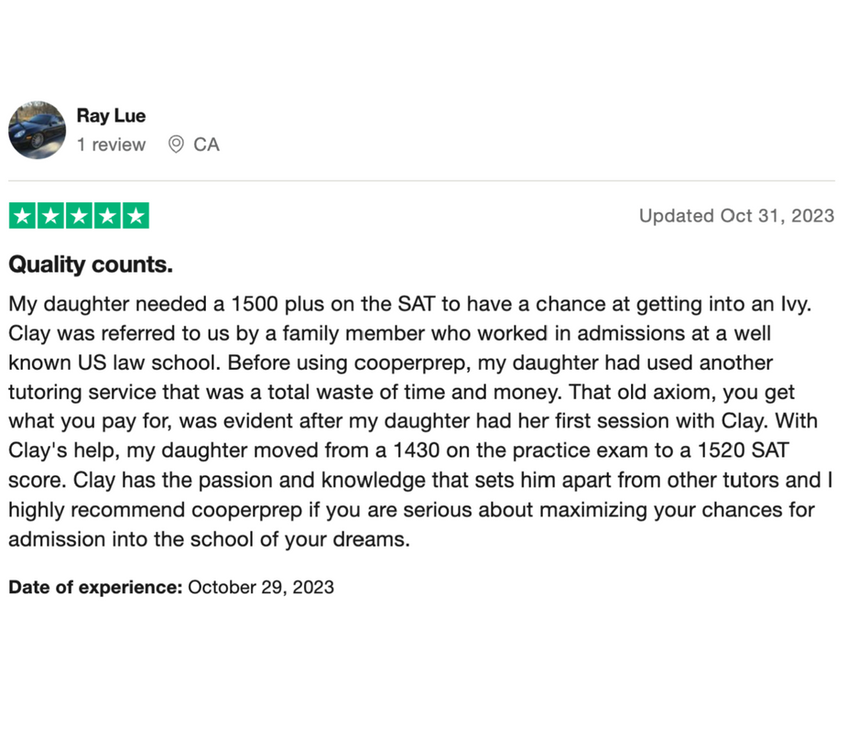Viewport: 847px width, 736px height.
Task: Click the CA location label
Action: coord(206,145)
